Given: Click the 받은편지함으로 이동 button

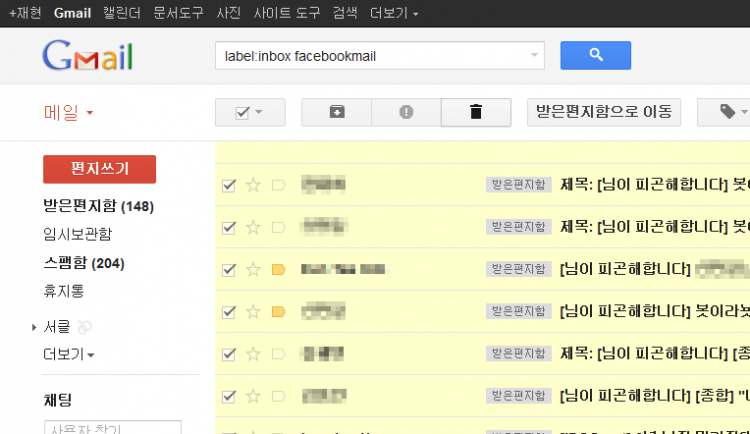Looking at the screenshot, I should (604, 112).
